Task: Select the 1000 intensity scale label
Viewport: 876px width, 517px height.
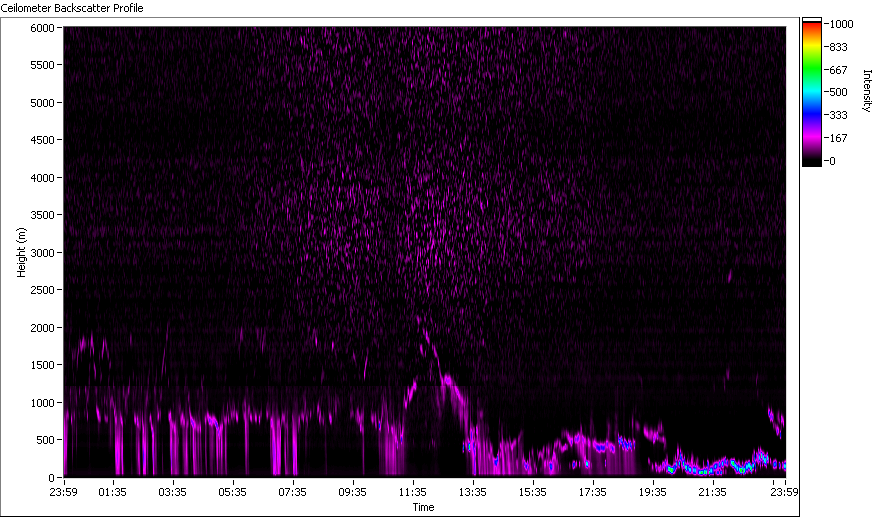Action: click(x=841, y=24)
